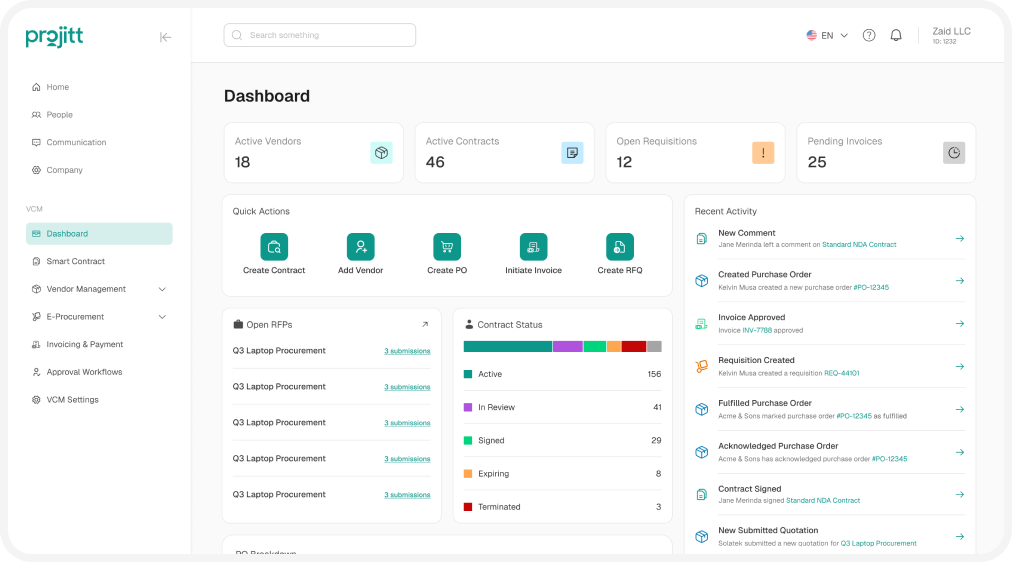The width and height of the screenshot is (1012, 562).
Task: Open the EN language dropdown
Action: (x=827, y=35)
